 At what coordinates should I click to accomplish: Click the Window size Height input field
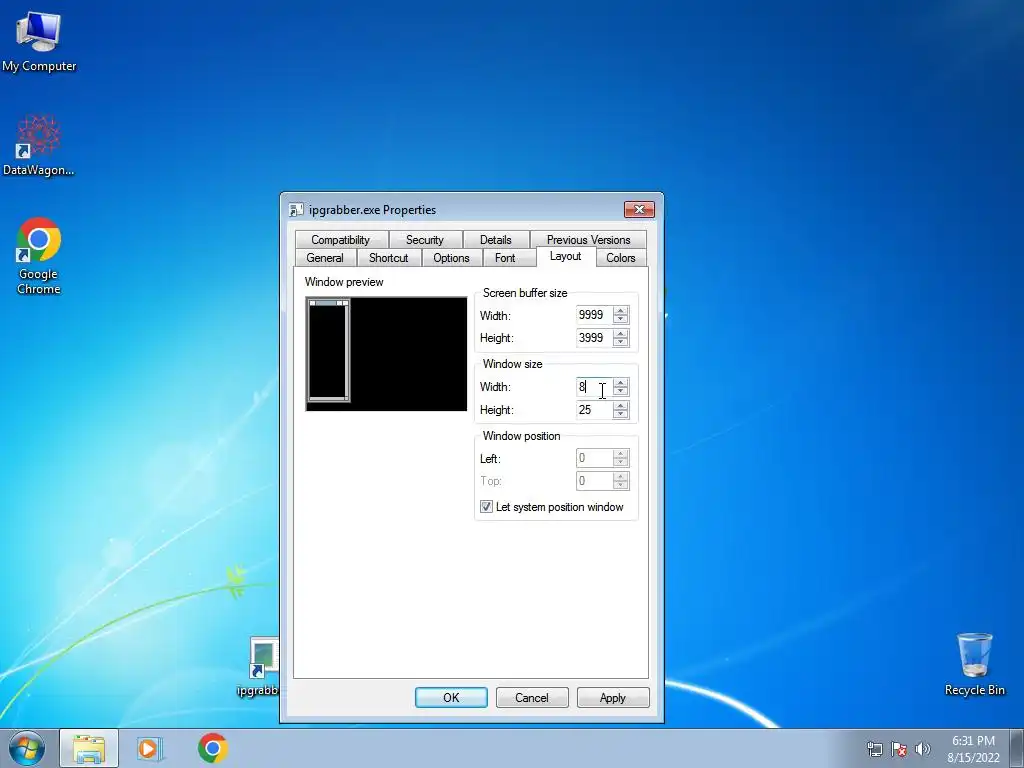pyautogui.click(x=594, y=409)
